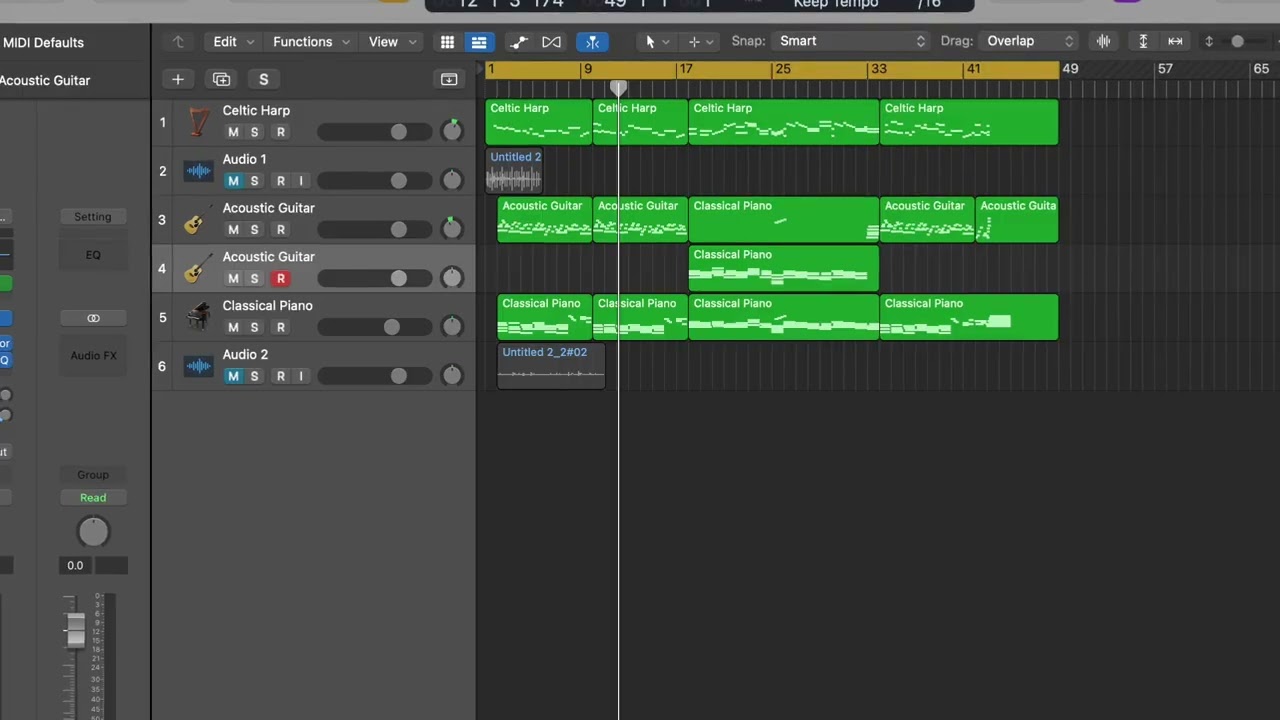Enable input monitoring on Audio 1

[301, 181]
